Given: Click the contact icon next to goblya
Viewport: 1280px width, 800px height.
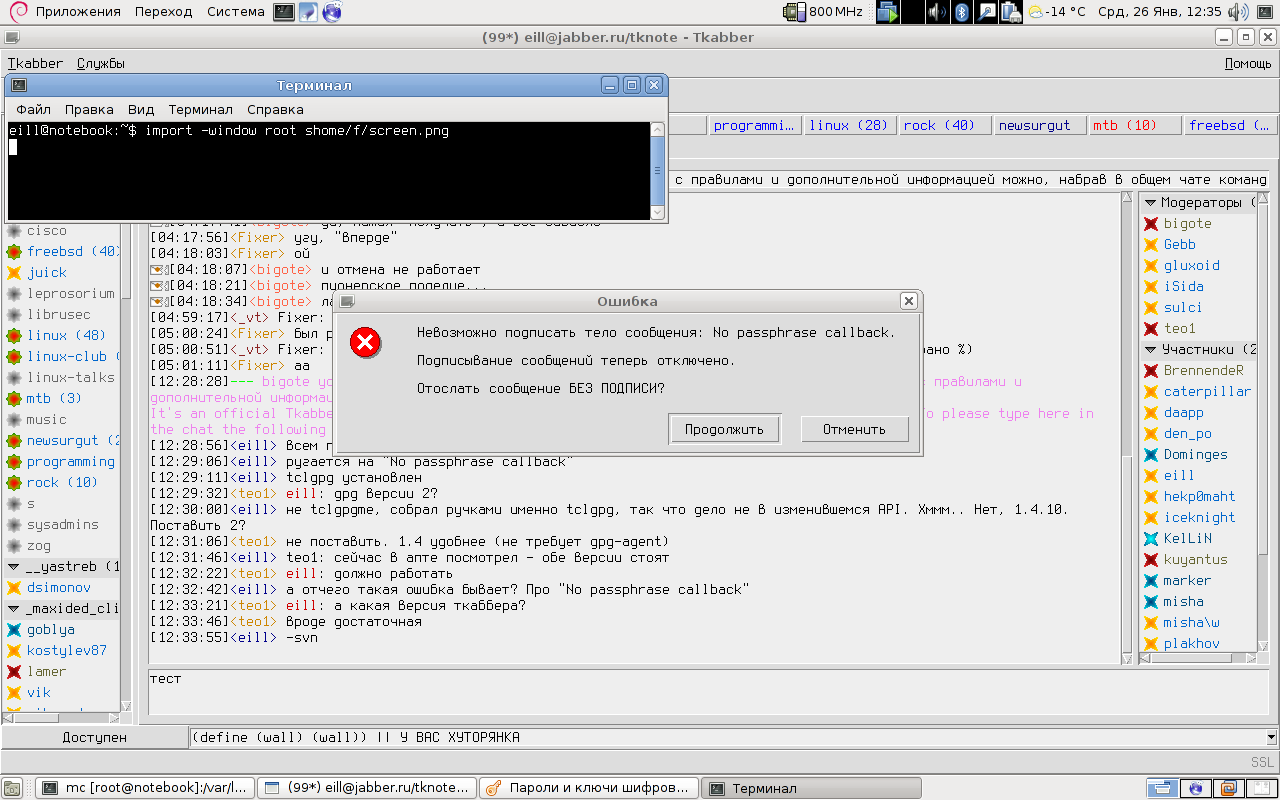Looking at the screenshot, I should click(x=14, y=630).
